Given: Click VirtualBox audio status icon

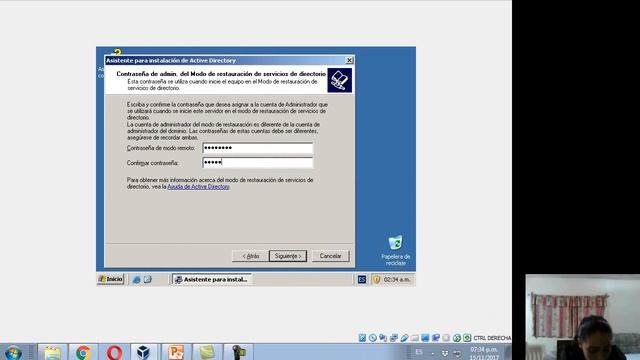Looking at the screenshot, I should [383, 338].
